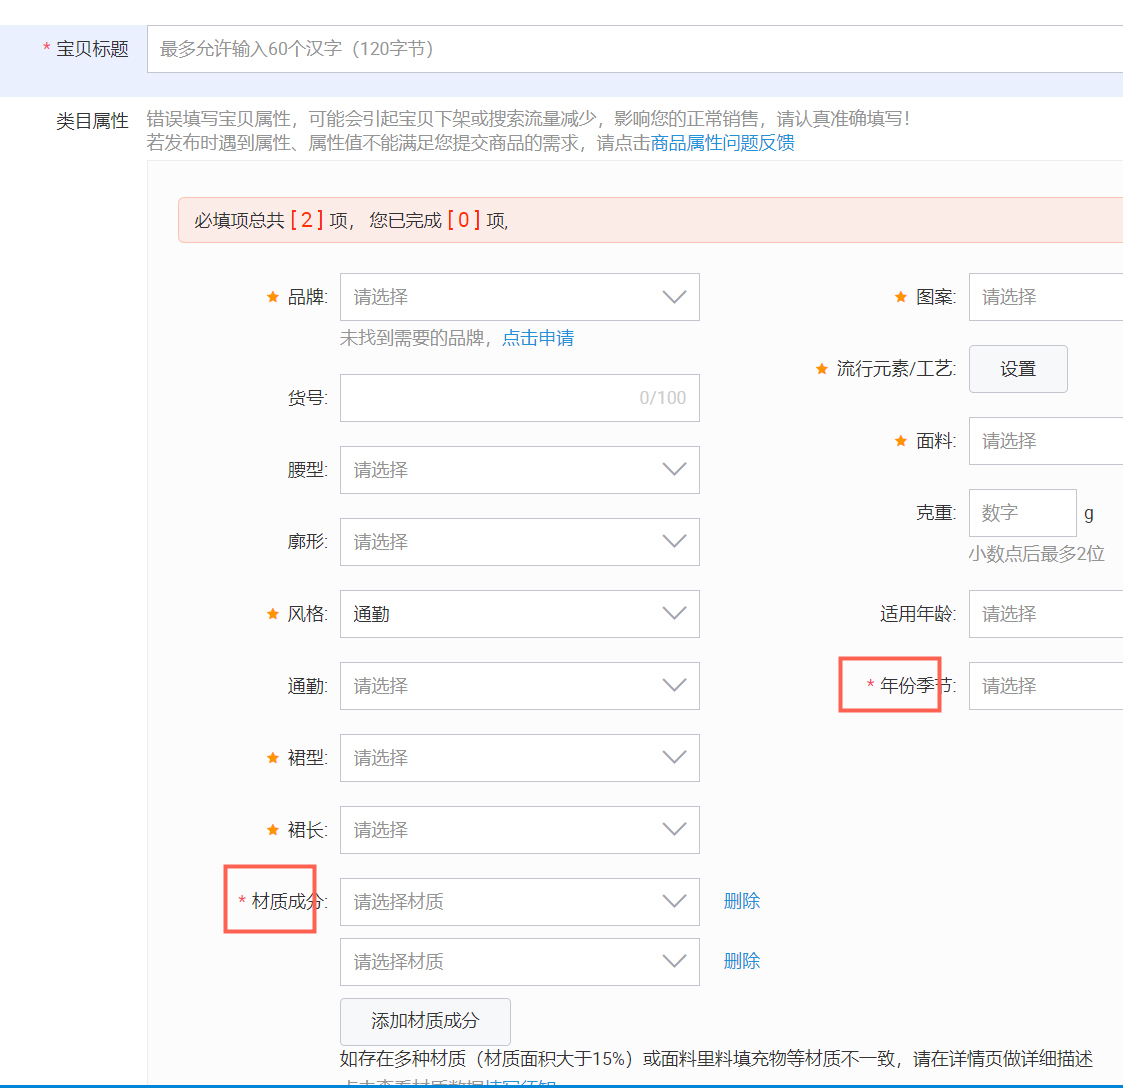Open the second 请选择材质 material dropdown
The width and height of the screenshot is (1123, 1088).
(519, 962)
